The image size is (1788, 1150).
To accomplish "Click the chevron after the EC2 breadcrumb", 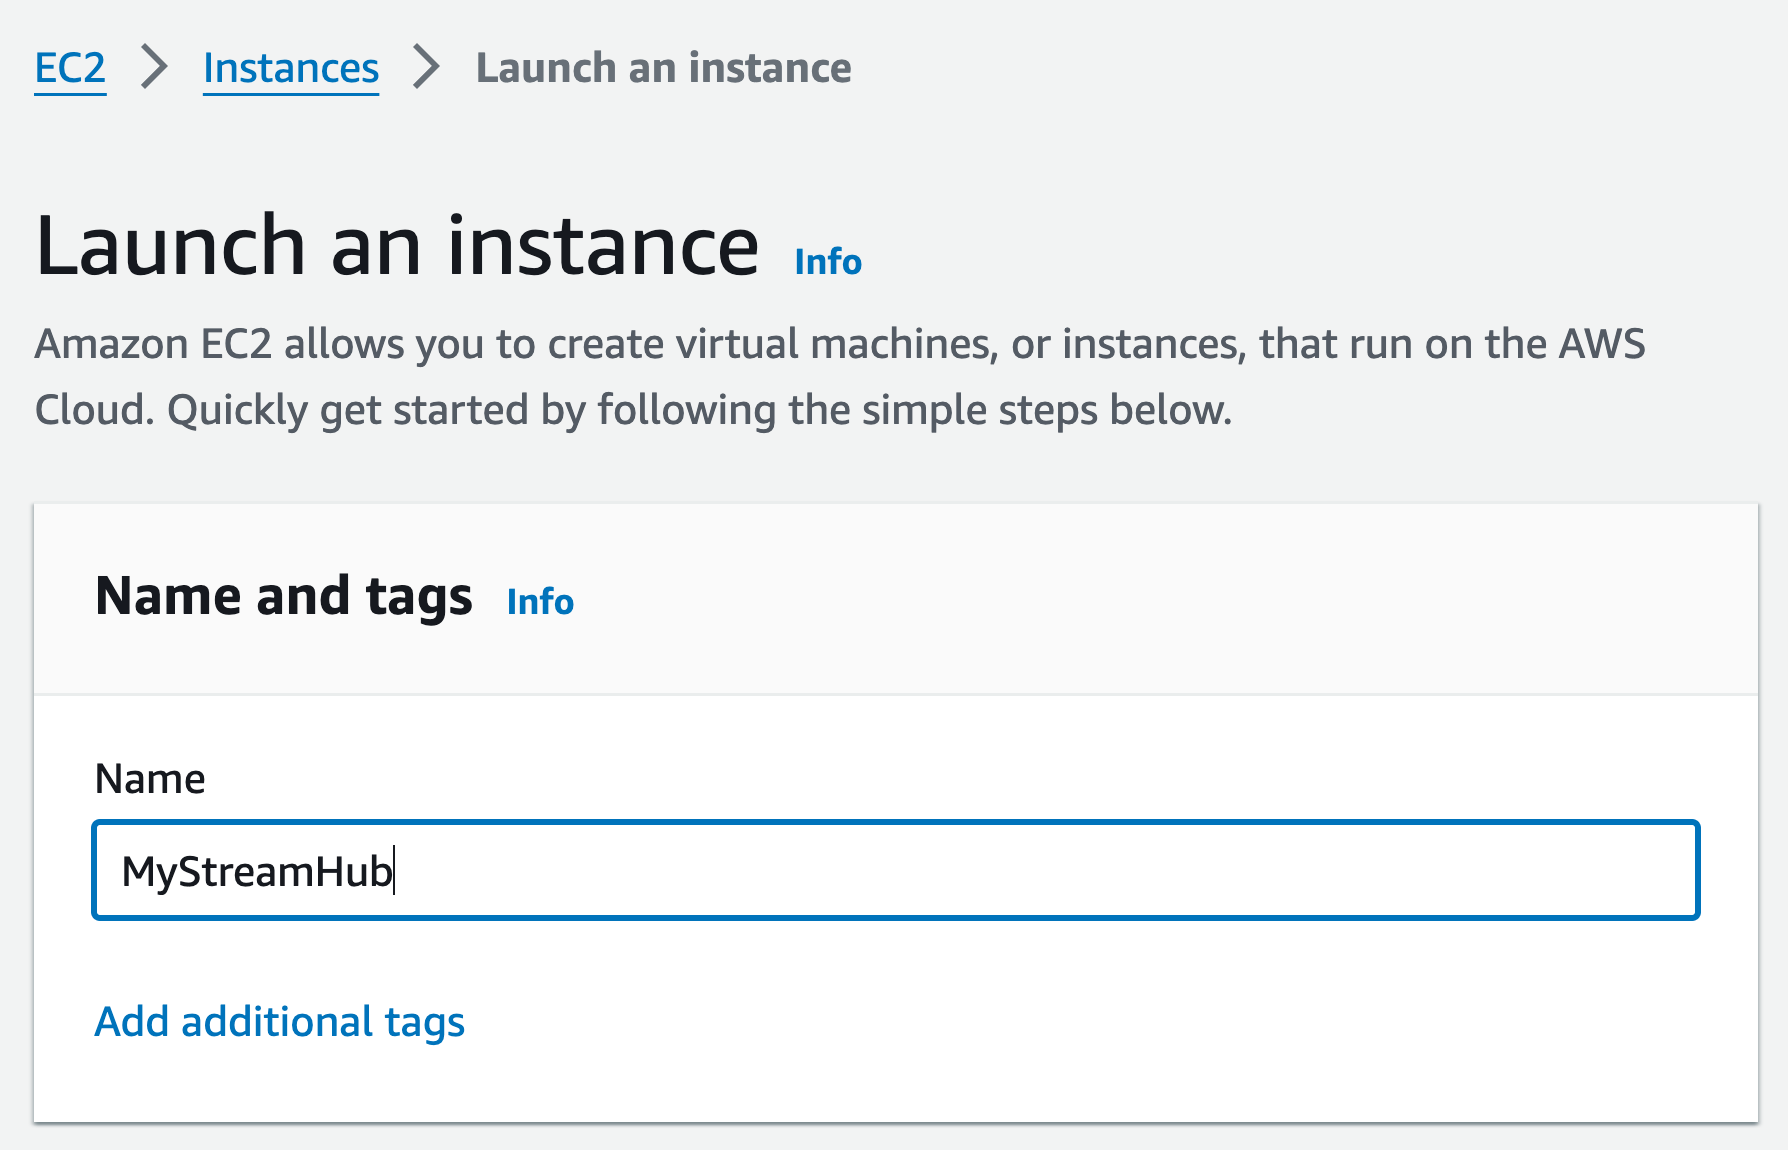I will click(154, 68).
